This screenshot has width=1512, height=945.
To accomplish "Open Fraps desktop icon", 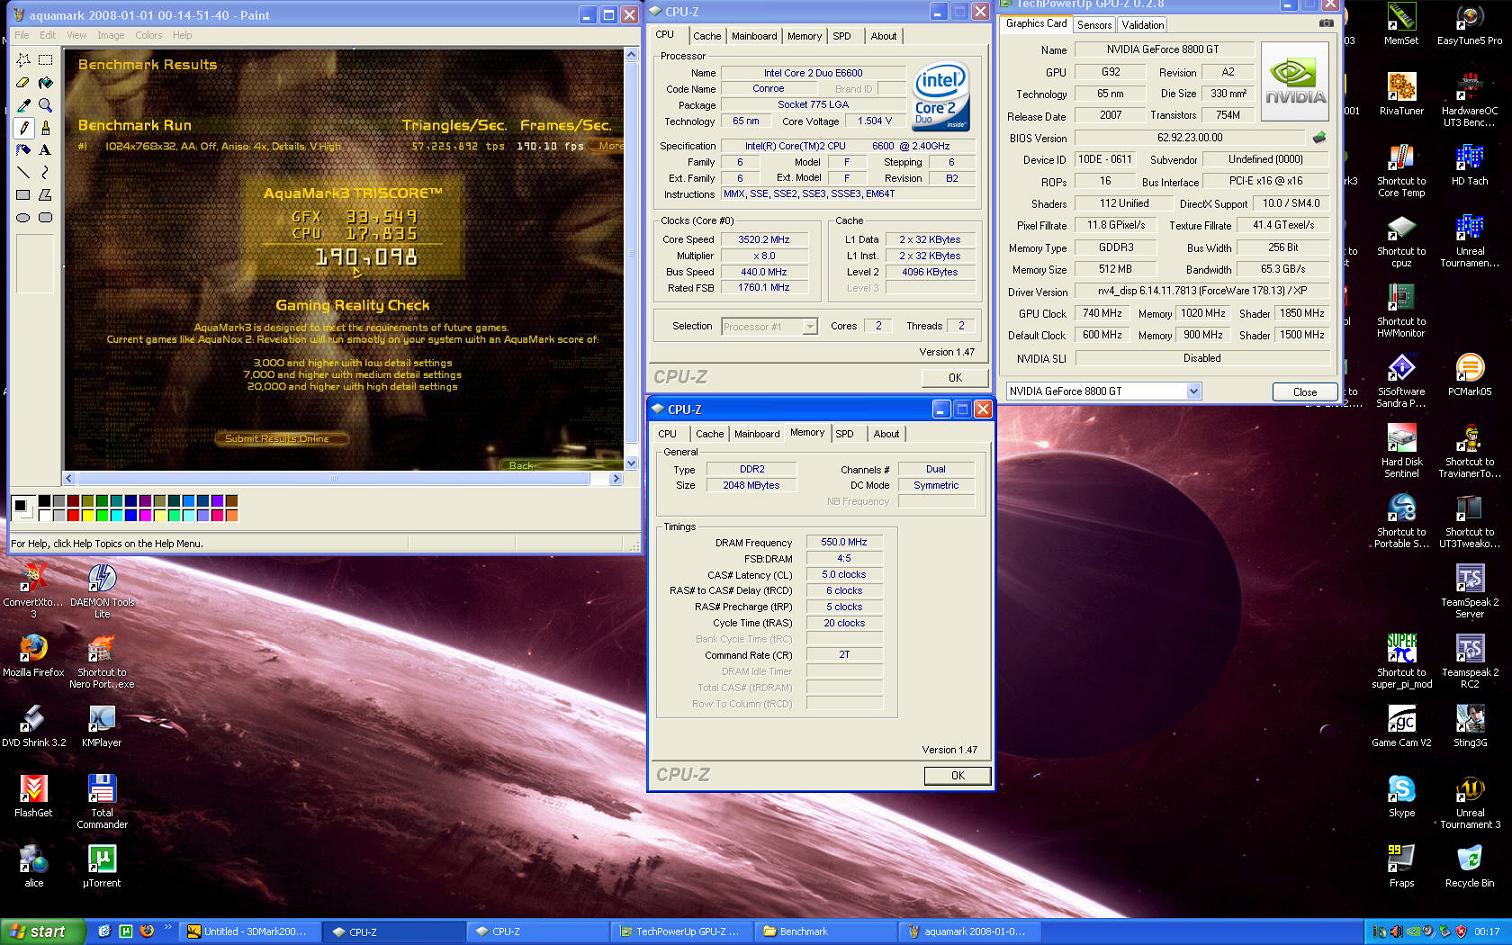I will [1401, 865].
